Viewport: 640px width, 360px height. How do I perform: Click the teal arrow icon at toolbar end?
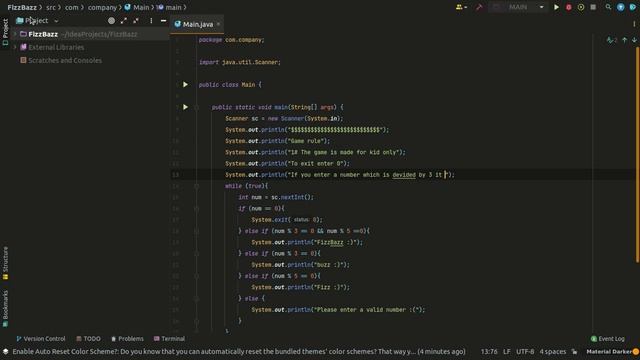pyautogui.click(x=633, y=7)
